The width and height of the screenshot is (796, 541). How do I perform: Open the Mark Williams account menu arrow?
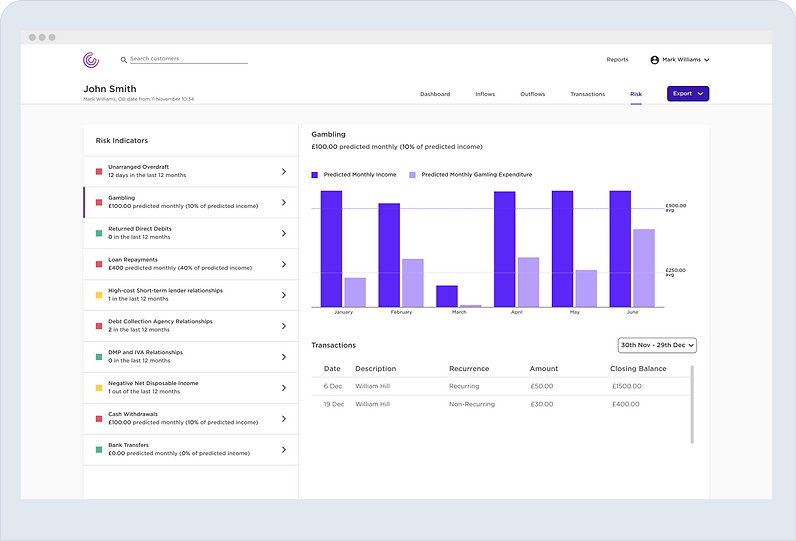tap(707, 60)
